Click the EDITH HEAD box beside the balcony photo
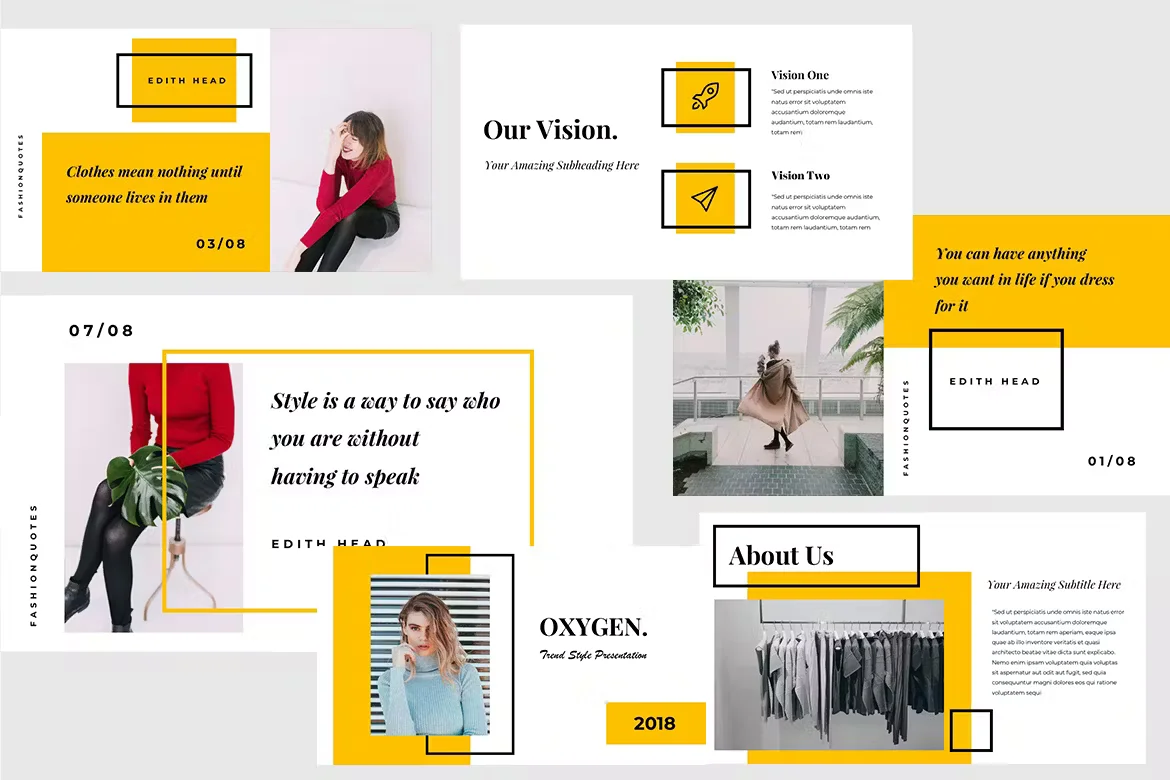Viewport: 1170px width, 780px height. coord(995,380)
